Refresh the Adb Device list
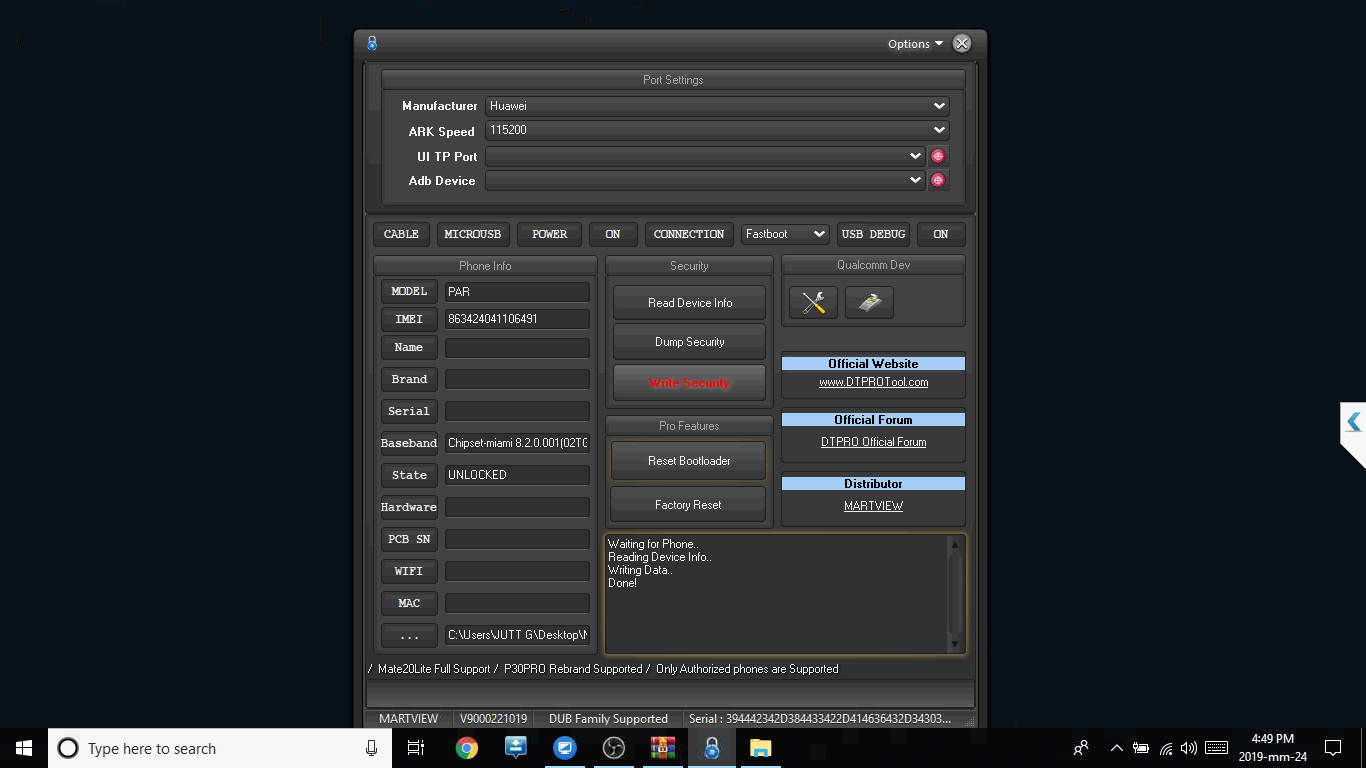1366x768 pixels. pyautogui.click(x=938, y=180)
